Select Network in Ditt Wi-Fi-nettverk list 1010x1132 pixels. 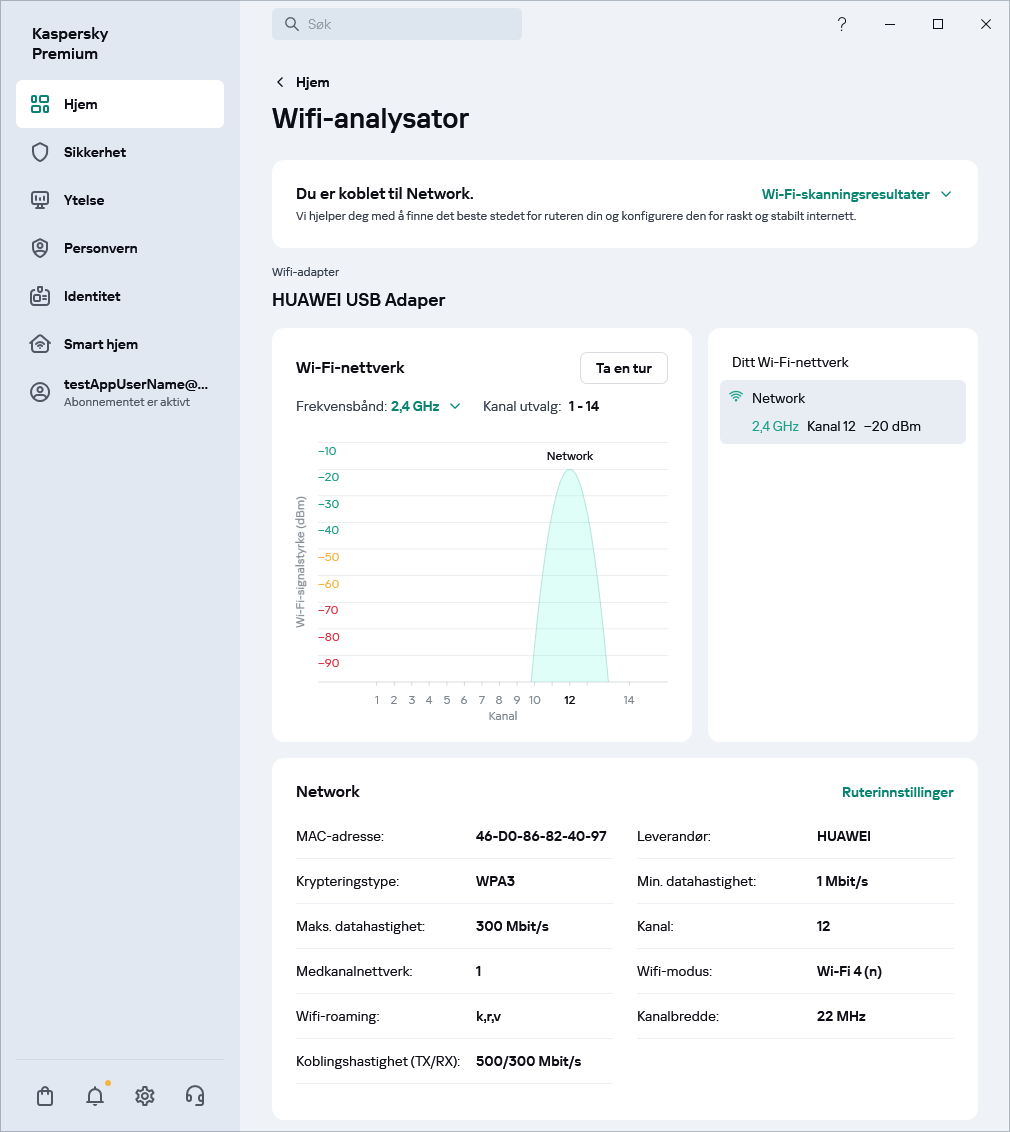pyautogui.click(x=842, y=412)
